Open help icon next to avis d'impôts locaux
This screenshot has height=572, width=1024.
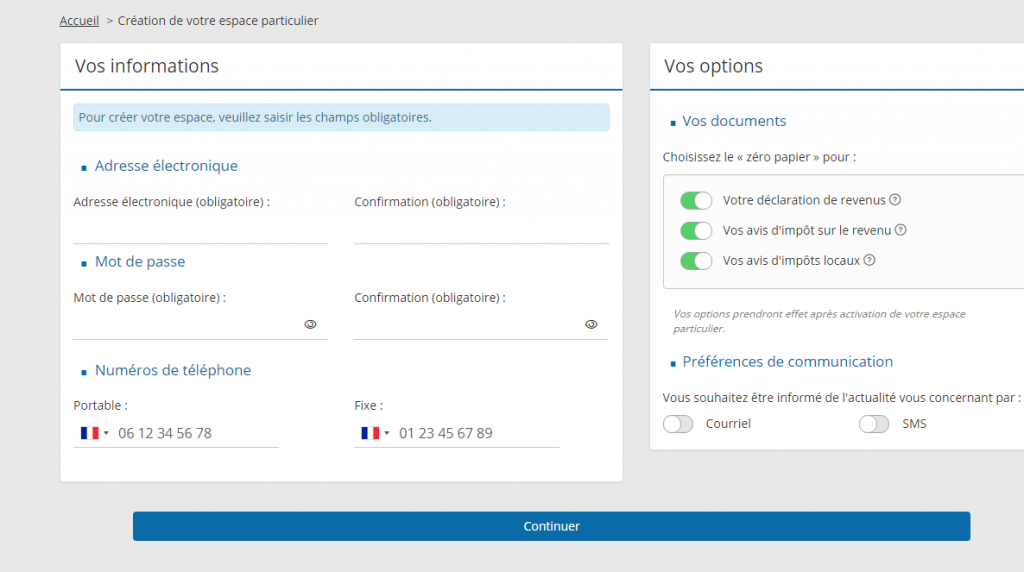click(x=869, y=260)
